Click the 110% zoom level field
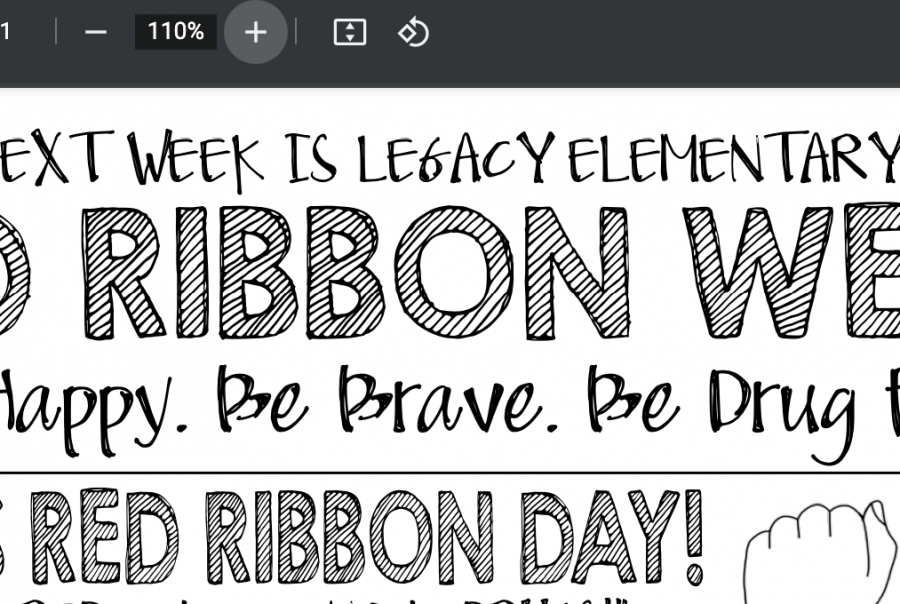The height and width of the screenshot is (604, 900). click(176, 32)
